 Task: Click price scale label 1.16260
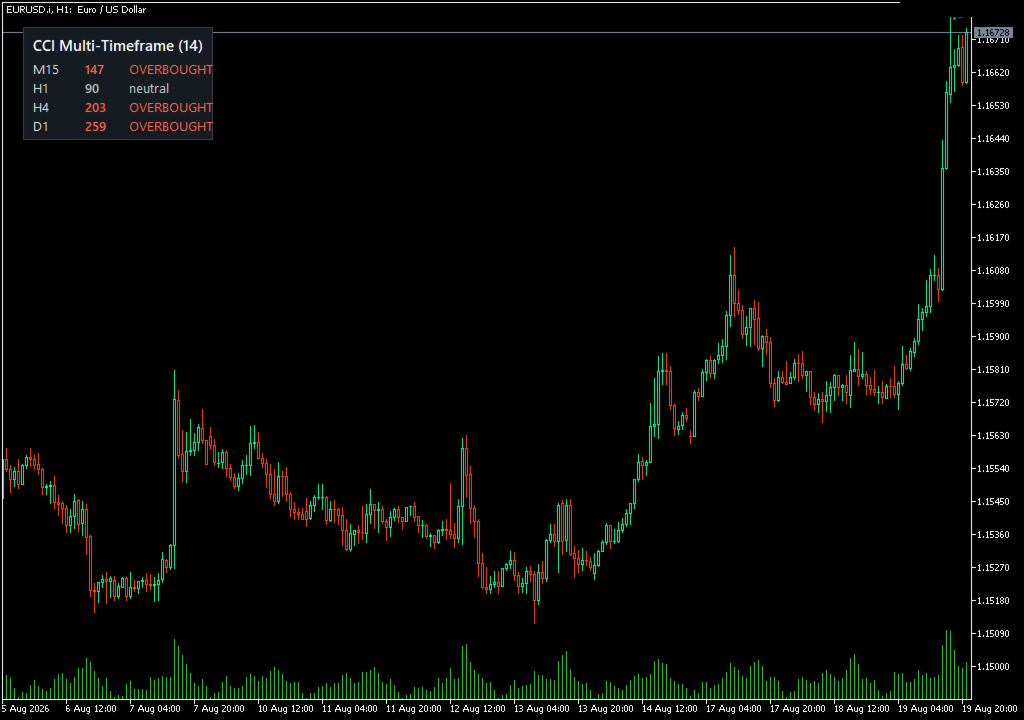(x=993, y=205)
